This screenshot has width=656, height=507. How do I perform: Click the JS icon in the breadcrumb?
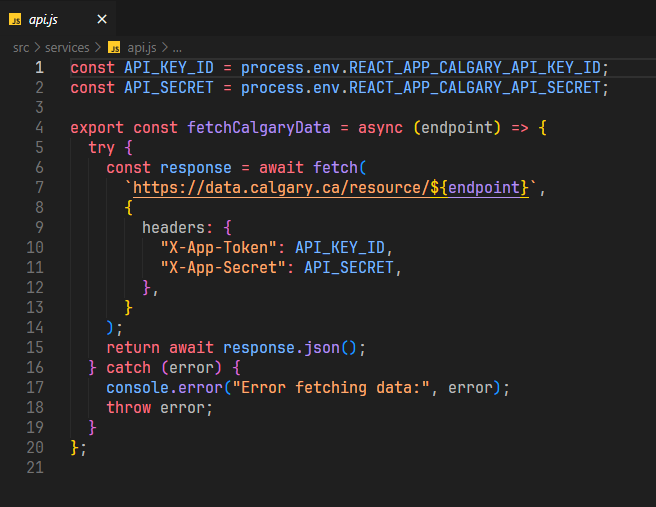(114, 48)
